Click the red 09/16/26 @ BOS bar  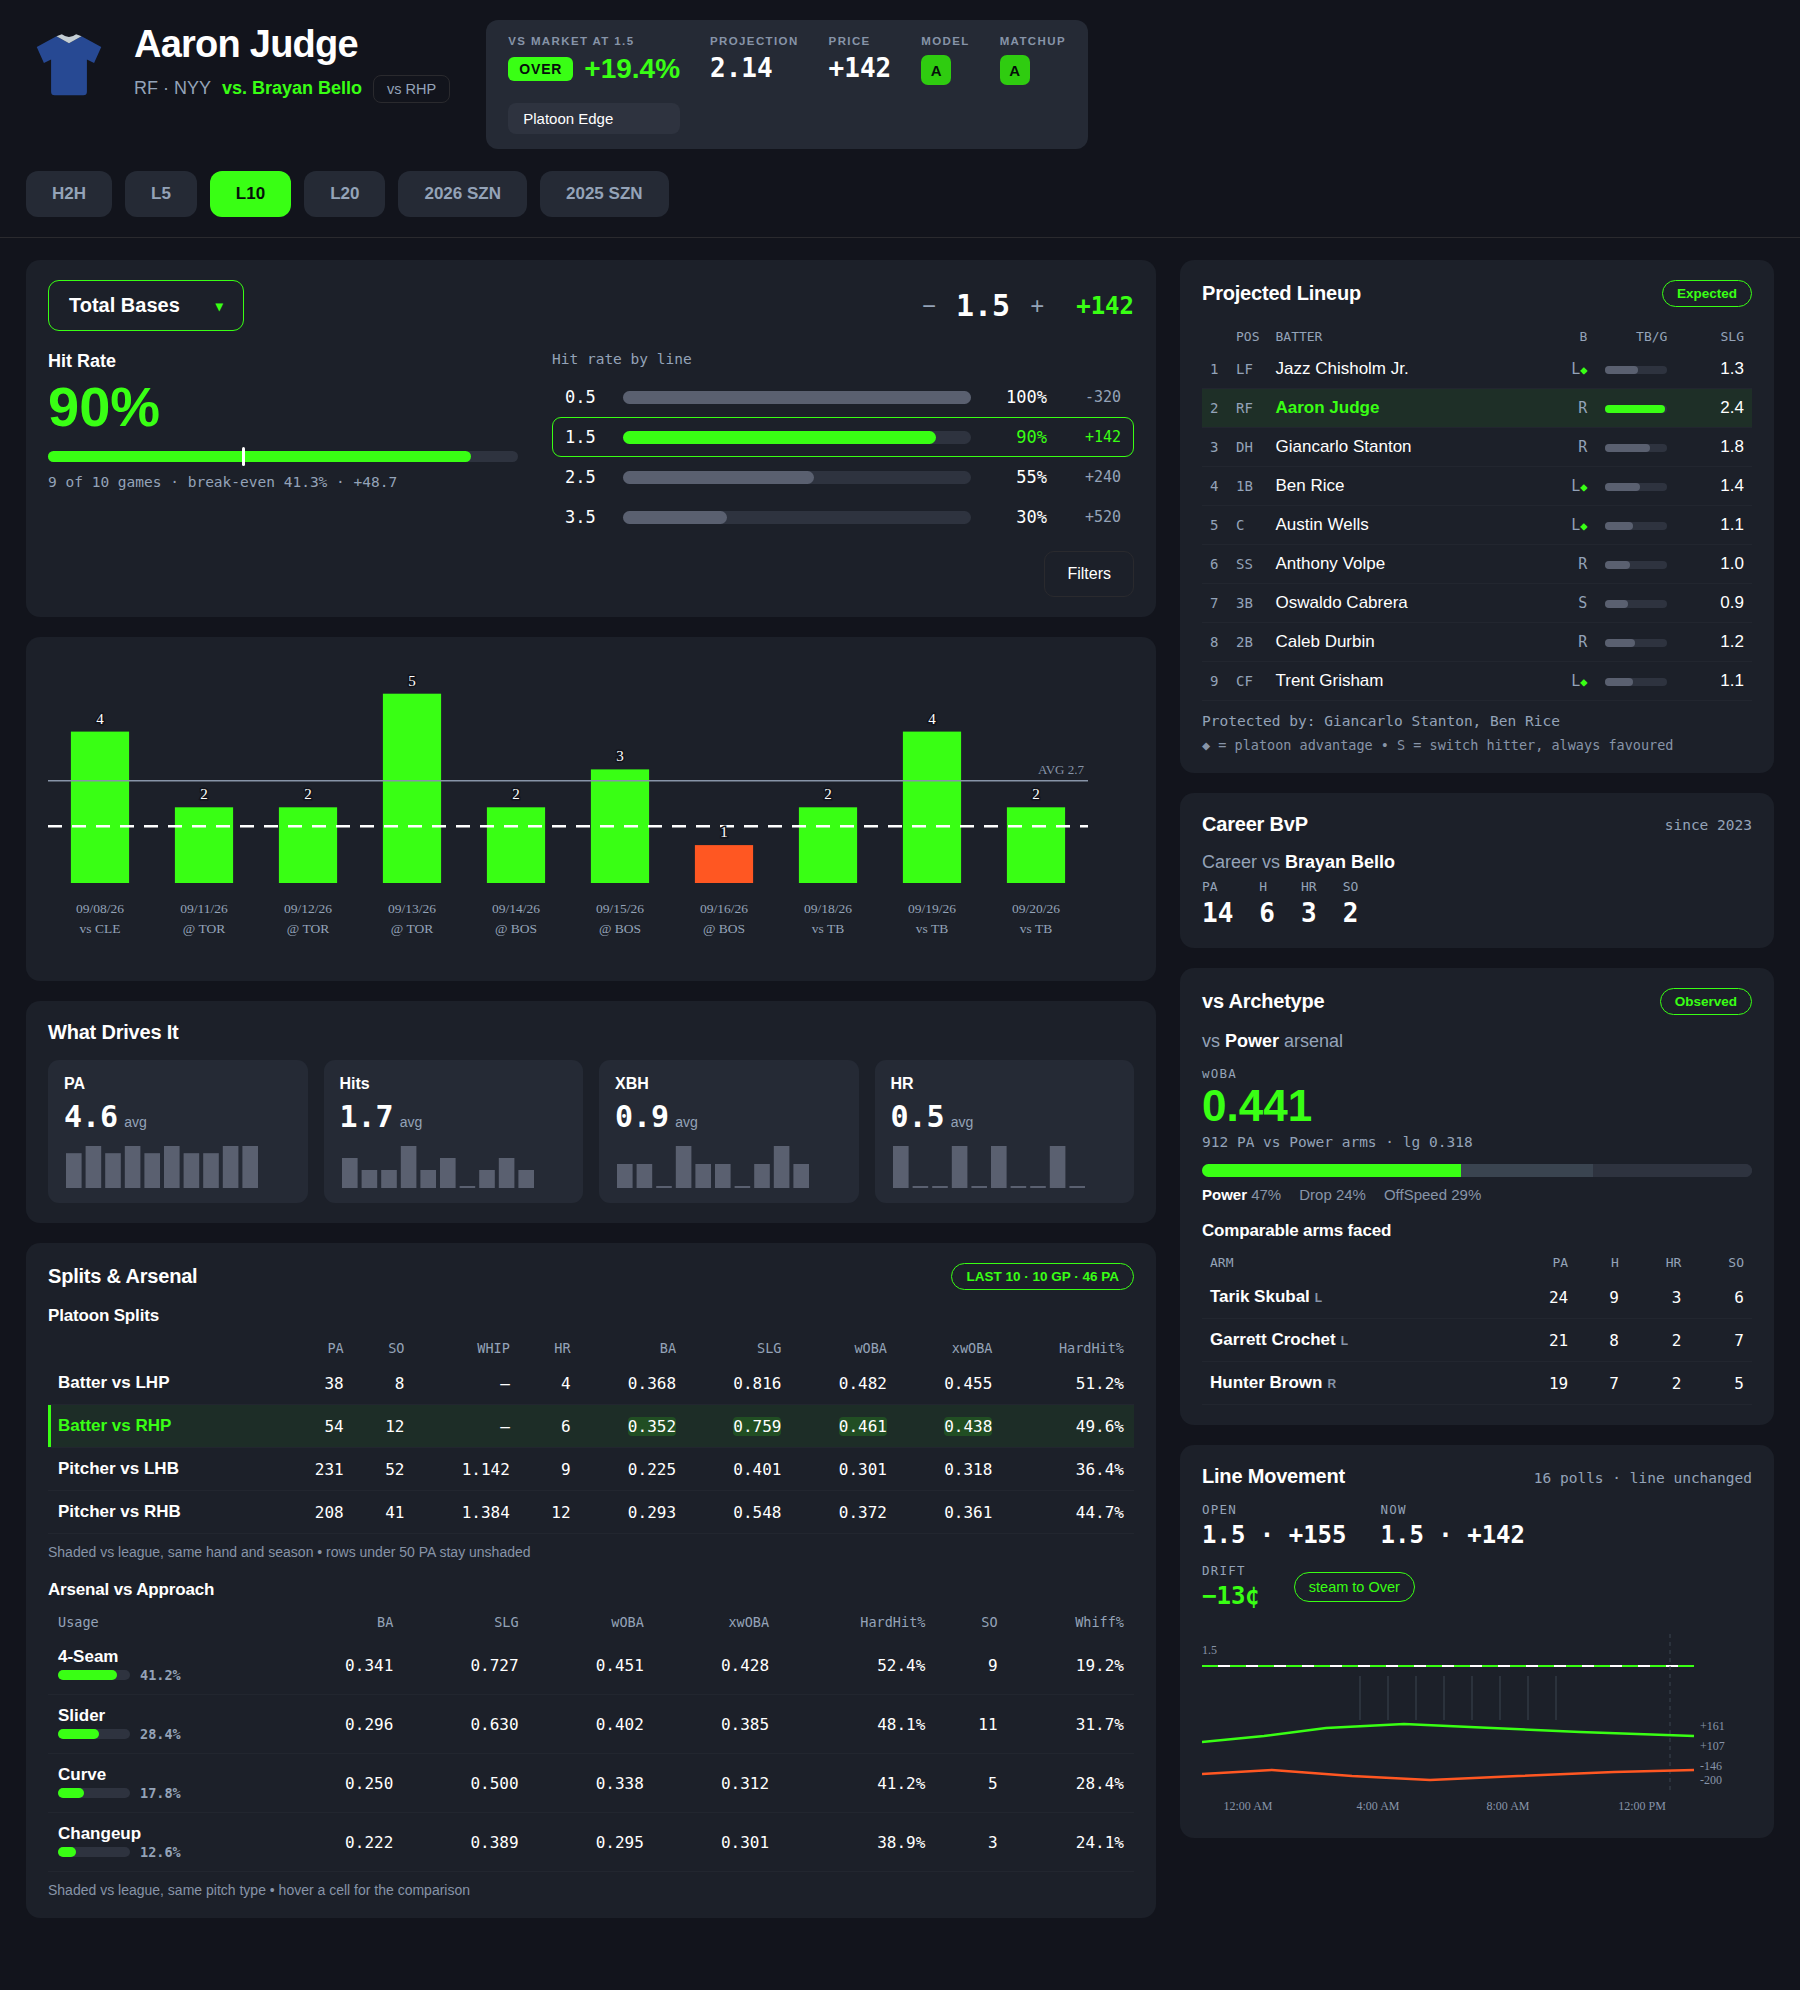coord(724,864)
